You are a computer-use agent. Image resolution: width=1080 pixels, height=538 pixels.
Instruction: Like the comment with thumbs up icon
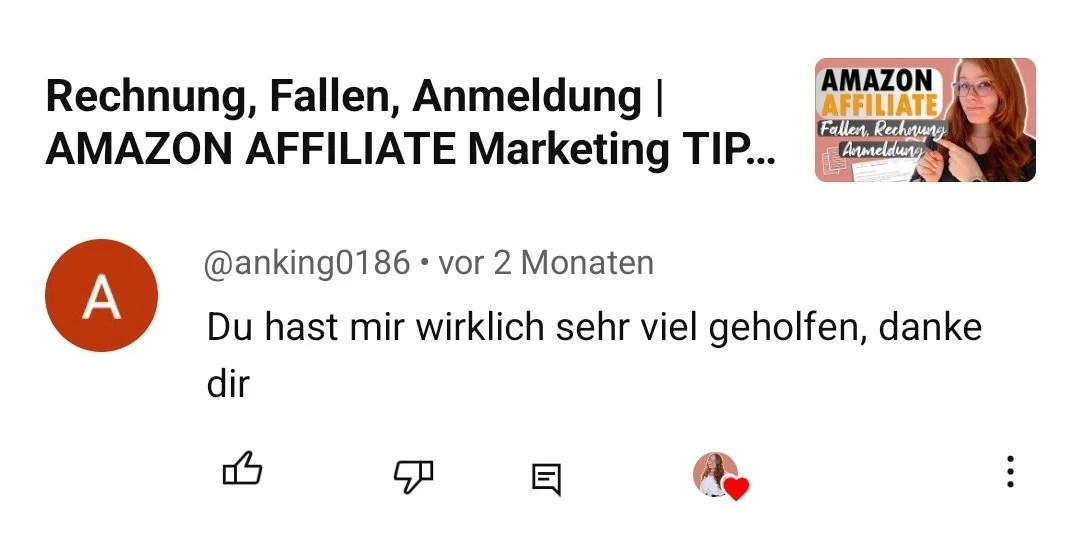[242, 470]
